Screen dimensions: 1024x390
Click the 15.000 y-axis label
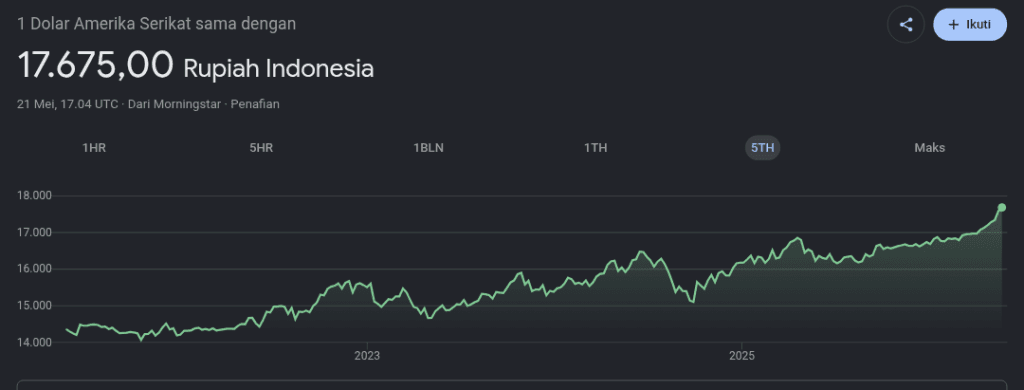[x=34, y=306]
